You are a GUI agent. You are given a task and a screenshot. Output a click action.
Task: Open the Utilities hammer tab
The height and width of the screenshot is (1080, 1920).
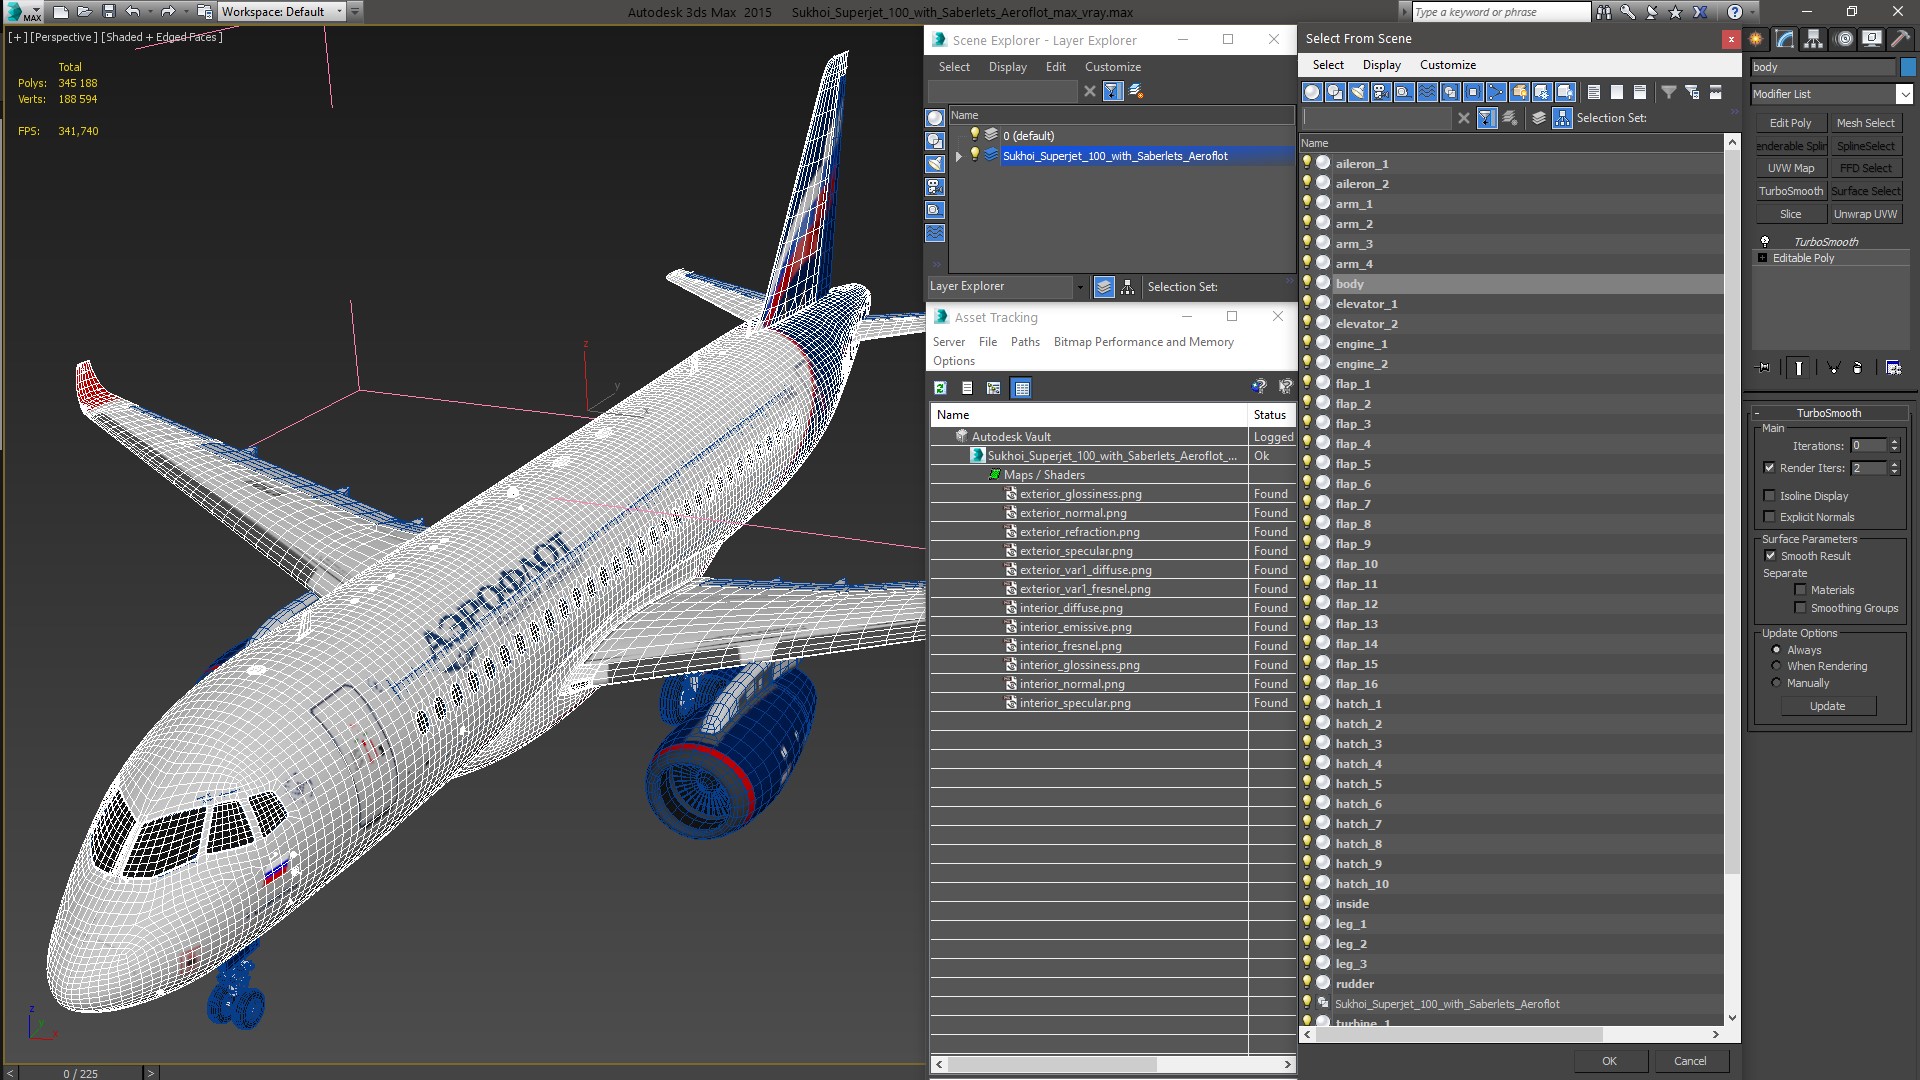point(1900,39)
